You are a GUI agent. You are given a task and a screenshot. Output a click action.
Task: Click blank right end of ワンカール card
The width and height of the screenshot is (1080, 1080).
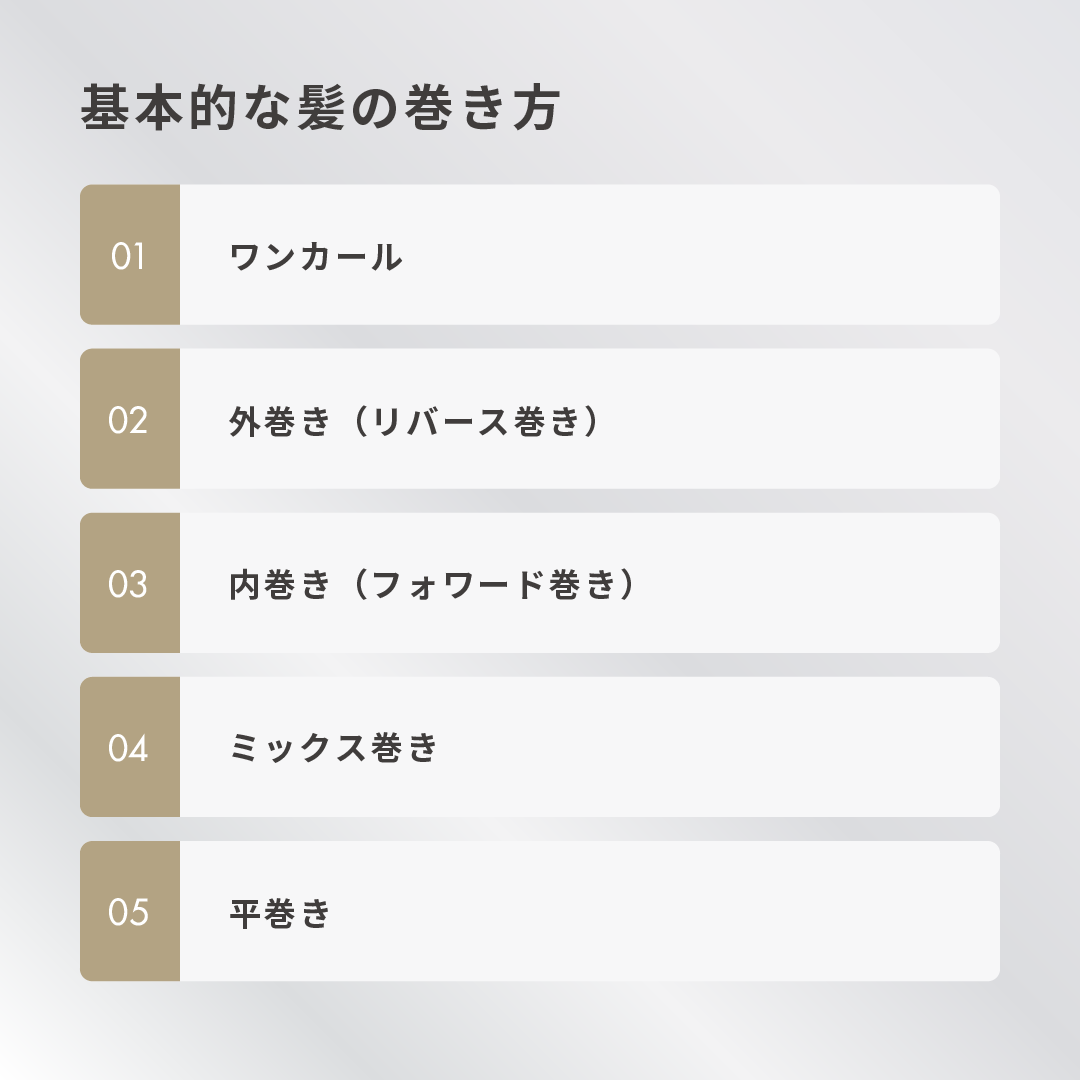coord(900,256)
